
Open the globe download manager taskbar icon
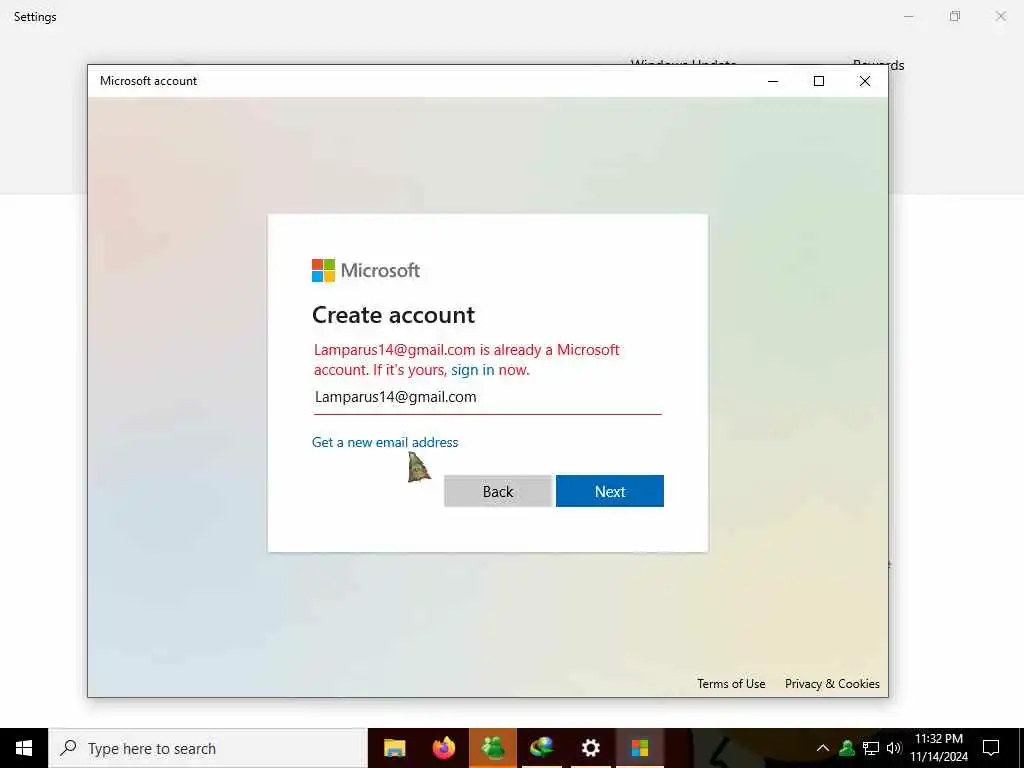pos(542,748)
